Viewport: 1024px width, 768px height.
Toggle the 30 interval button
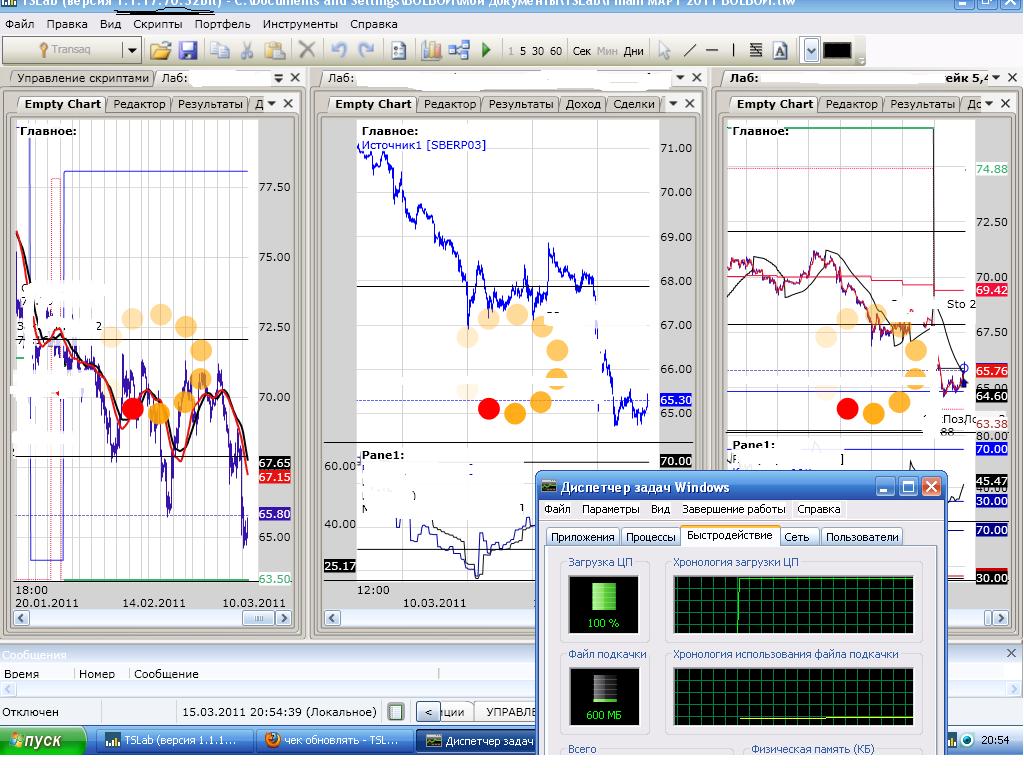click(538, 51)
